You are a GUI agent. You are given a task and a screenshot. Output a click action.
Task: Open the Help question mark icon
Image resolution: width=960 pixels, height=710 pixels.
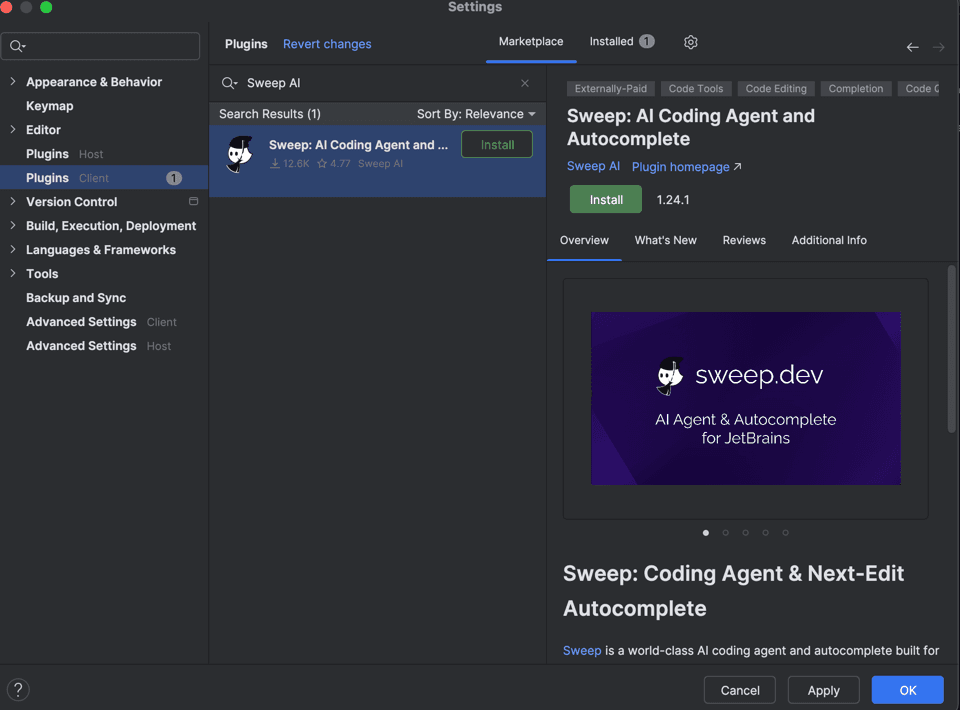(17, 689)
